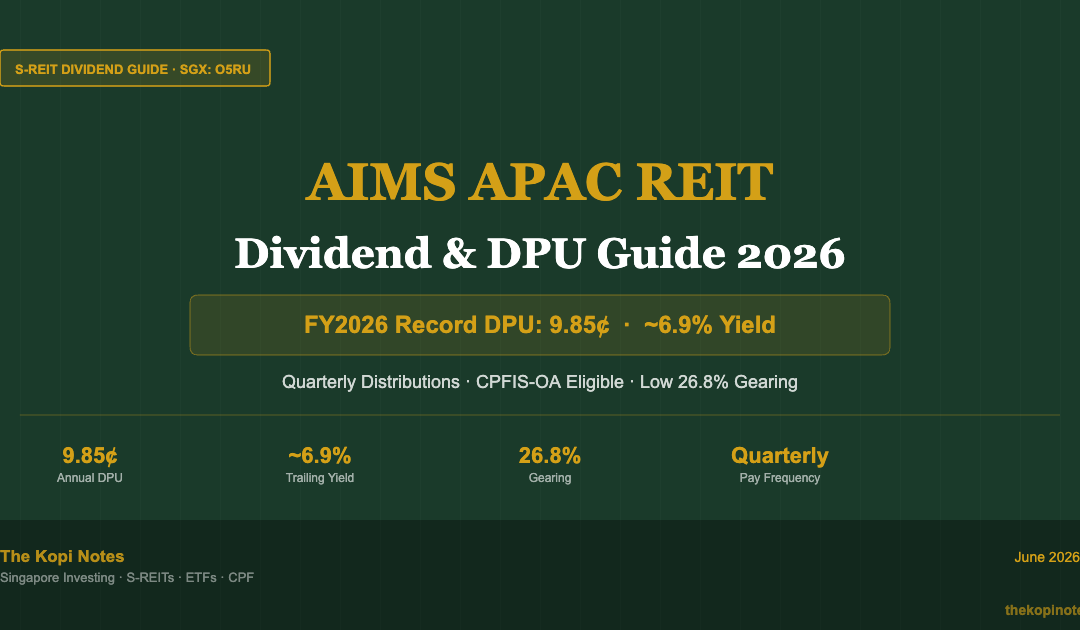Screen dimensions: 1080x630
Task: Click the ~6.9% stat value
Action: click(320, 456)
